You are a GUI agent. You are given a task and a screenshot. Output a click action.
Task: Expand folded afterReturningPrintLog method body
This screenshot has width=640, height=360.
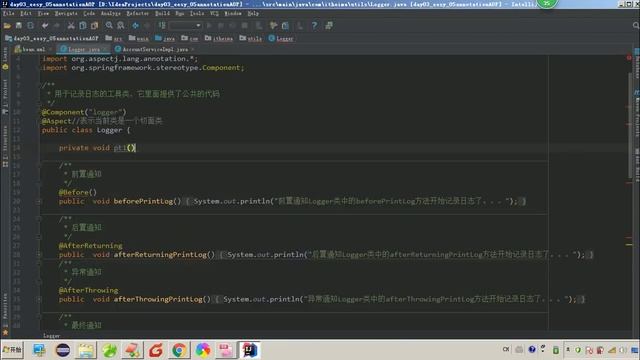point(39,254)
